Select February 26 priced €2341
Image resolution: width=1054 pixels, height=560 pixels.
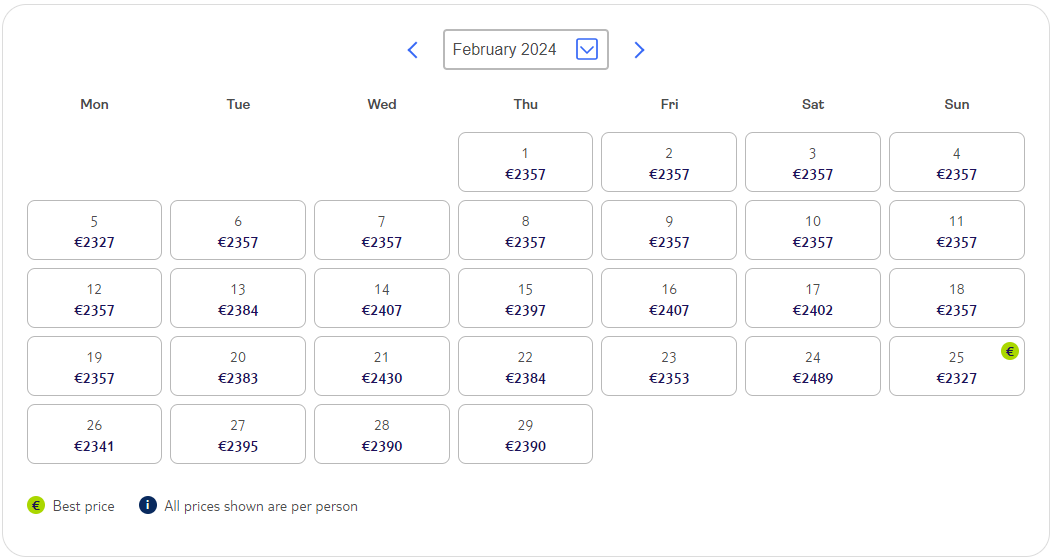94,434
